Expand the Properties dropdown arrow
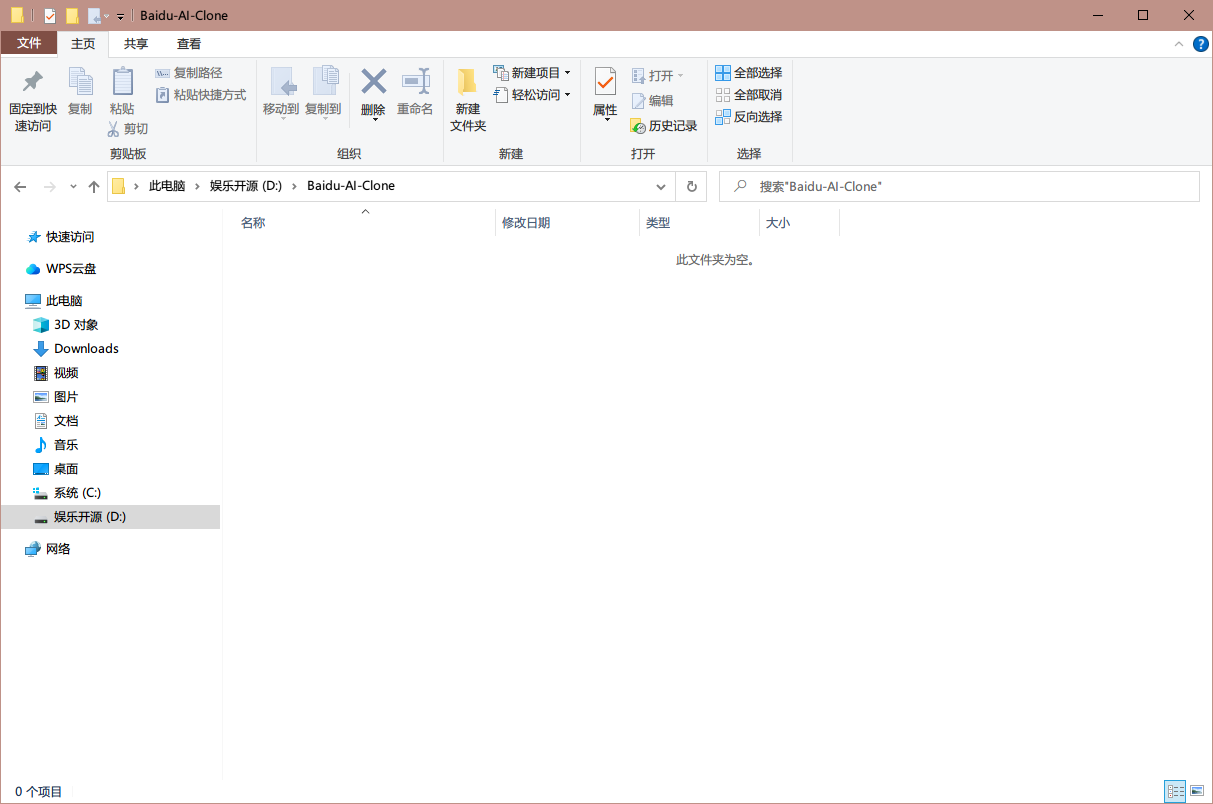Screen dimensions: 1213x804 606,120
